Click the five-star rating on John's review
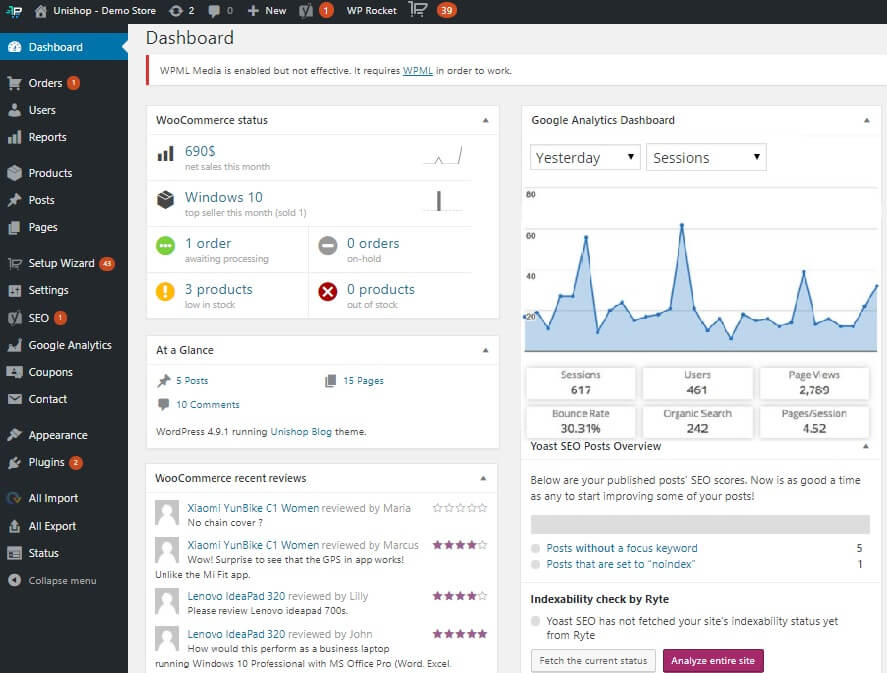This screenshot has width=887, height=673. [460, 634]
